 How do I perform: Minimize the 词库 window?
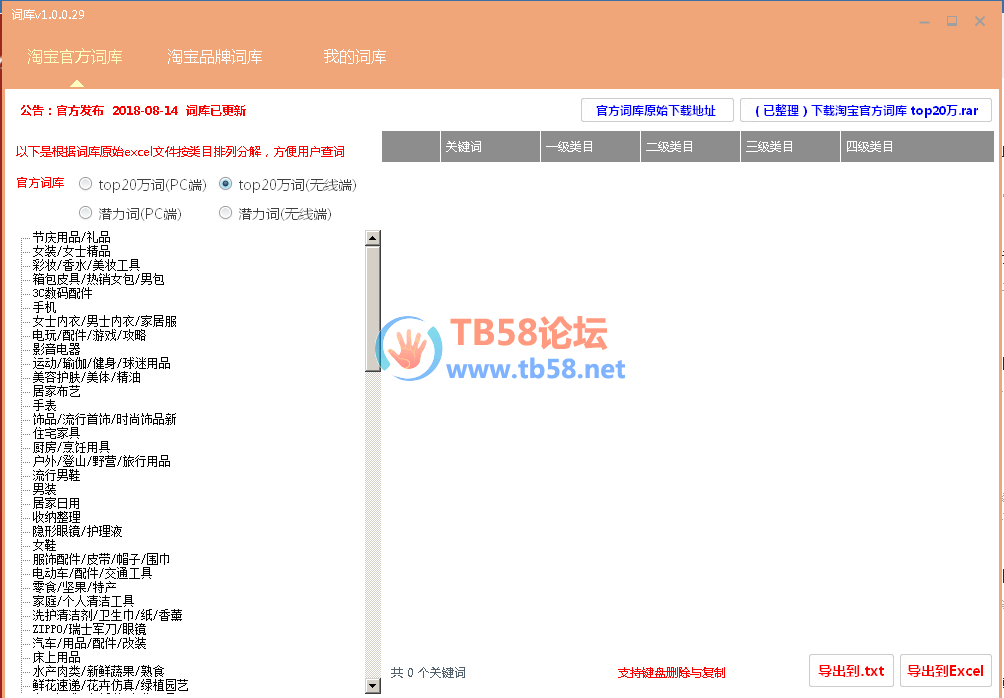[924, 21]
